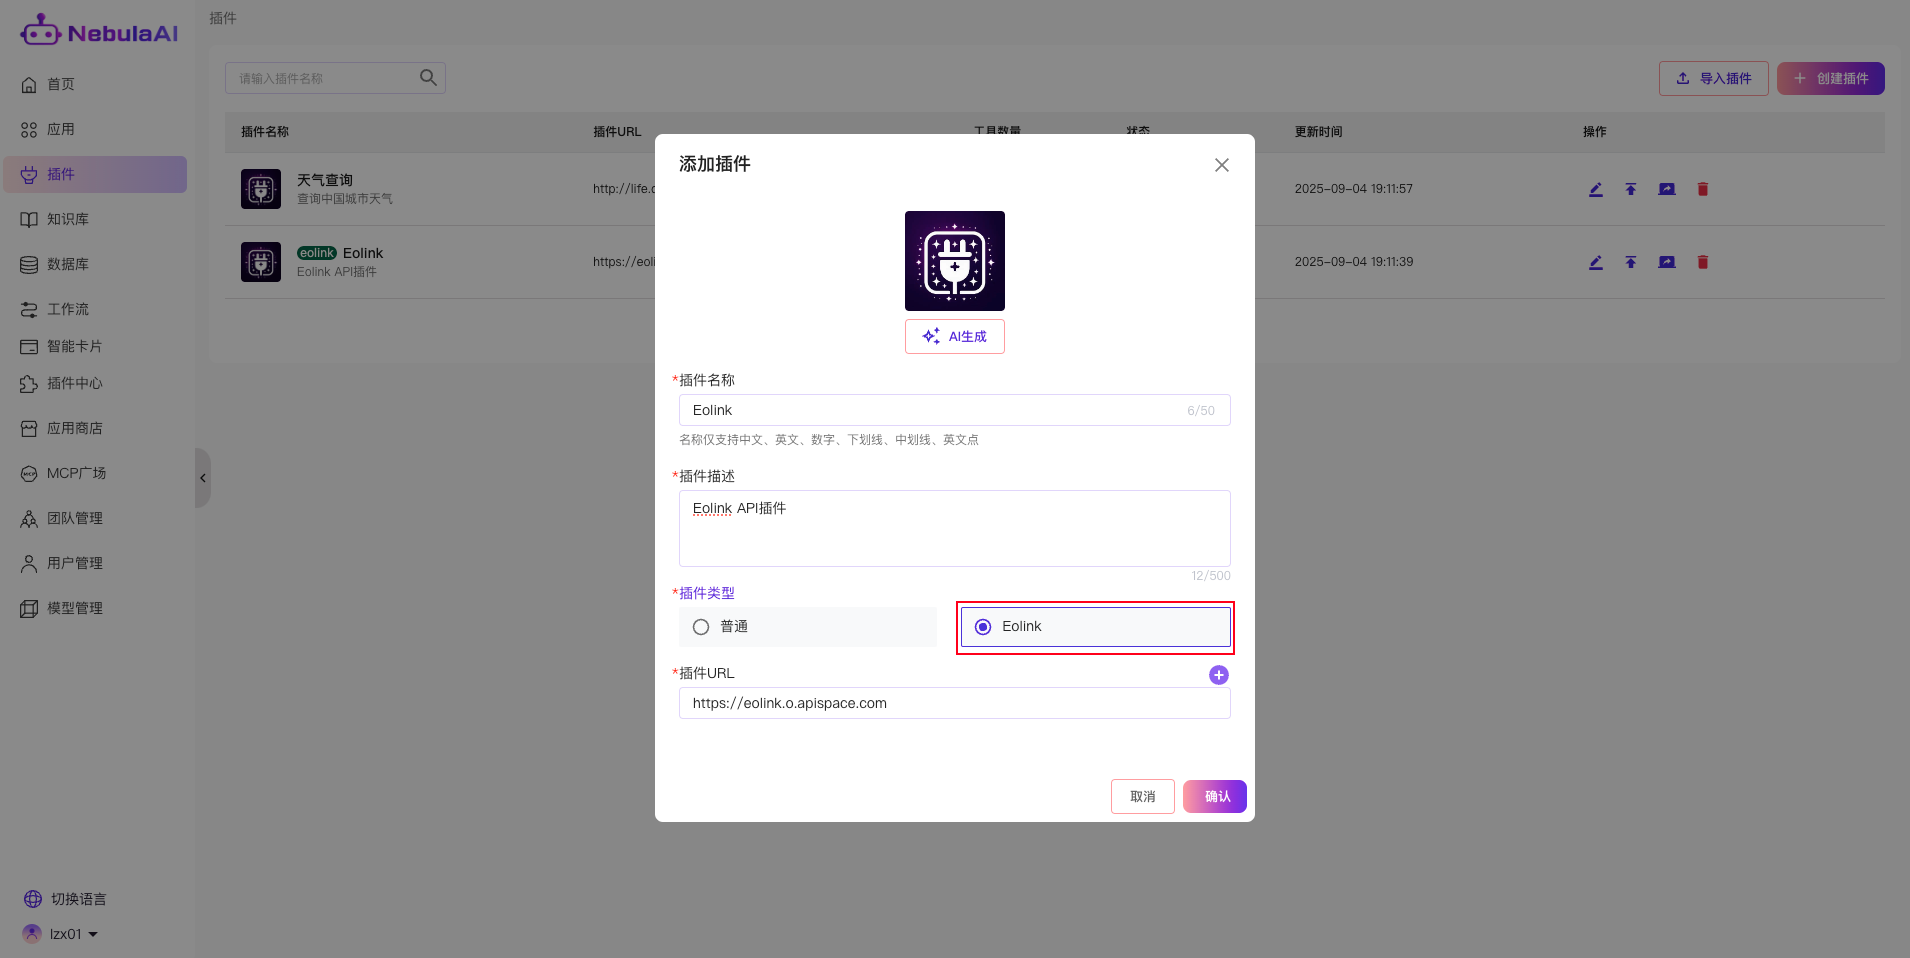
Task: Click the 插件URL input field
Action: pos(954,703)
